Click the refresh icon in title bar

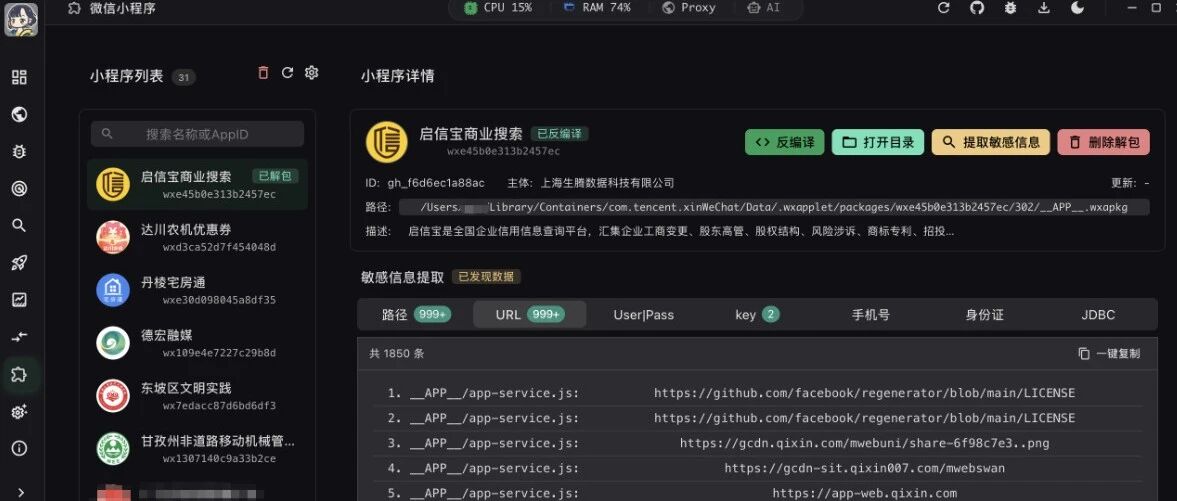pos(944,8)
